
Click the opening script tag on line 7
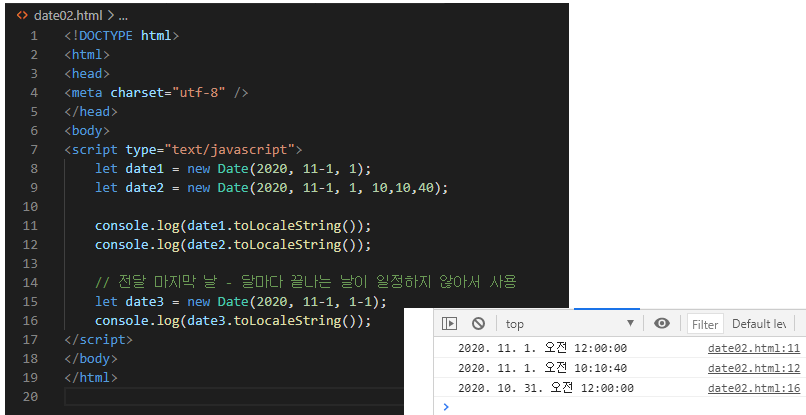point(183,150)
